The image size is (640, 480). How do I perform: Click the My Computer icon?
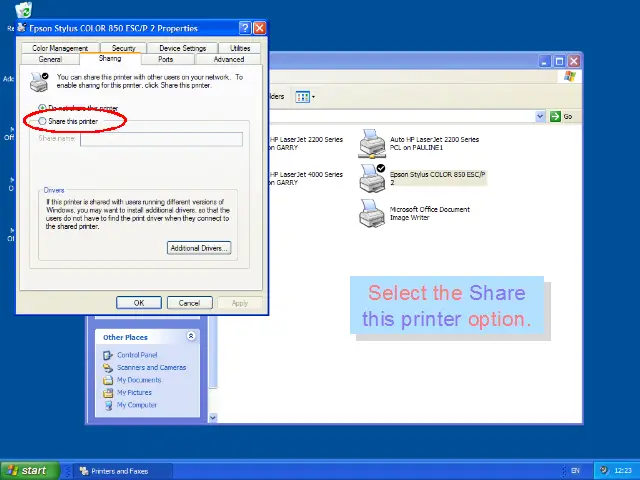[x=108, y=405]
